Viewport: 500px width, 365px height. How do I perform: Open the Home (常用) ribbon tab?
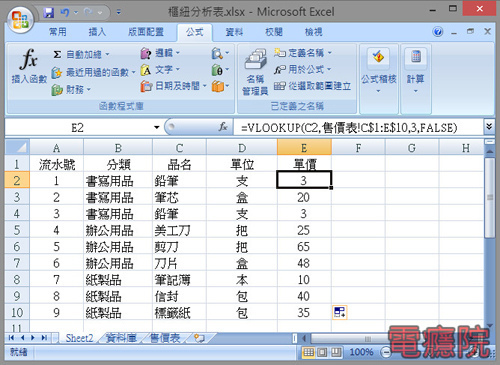click(x=58, y=32)
